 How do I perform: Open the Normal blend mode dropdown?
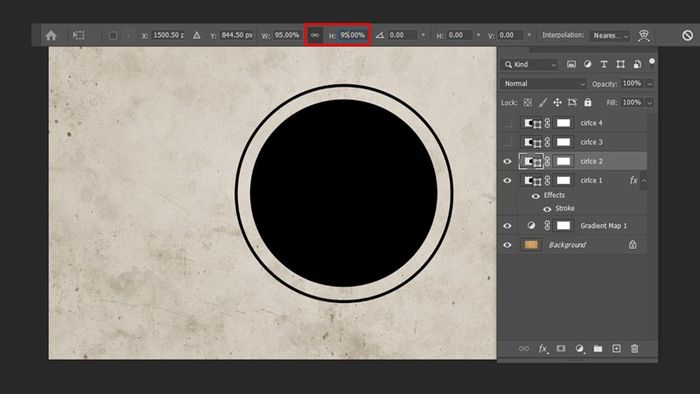(543, 83)
